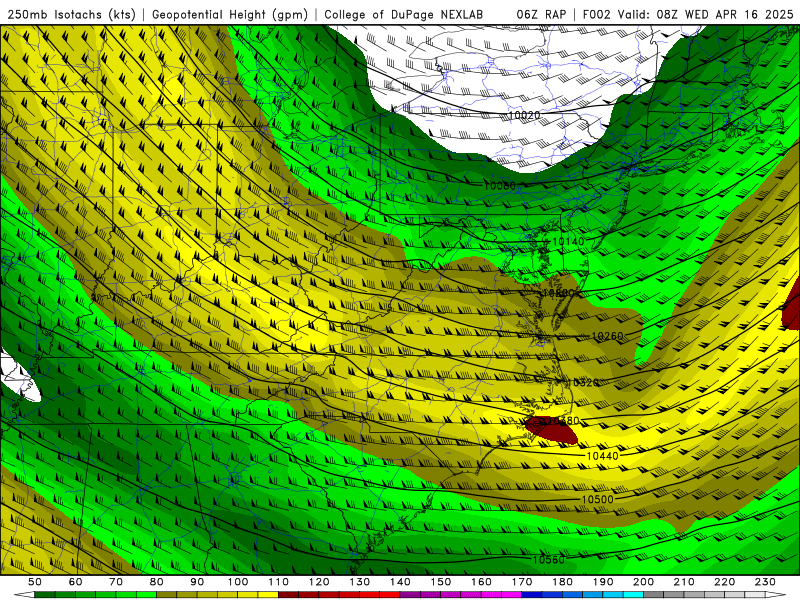
Task: Click the 'College of DuPage NEXLAB' header text
Action: pyautogui.click(x=404, y=15)
